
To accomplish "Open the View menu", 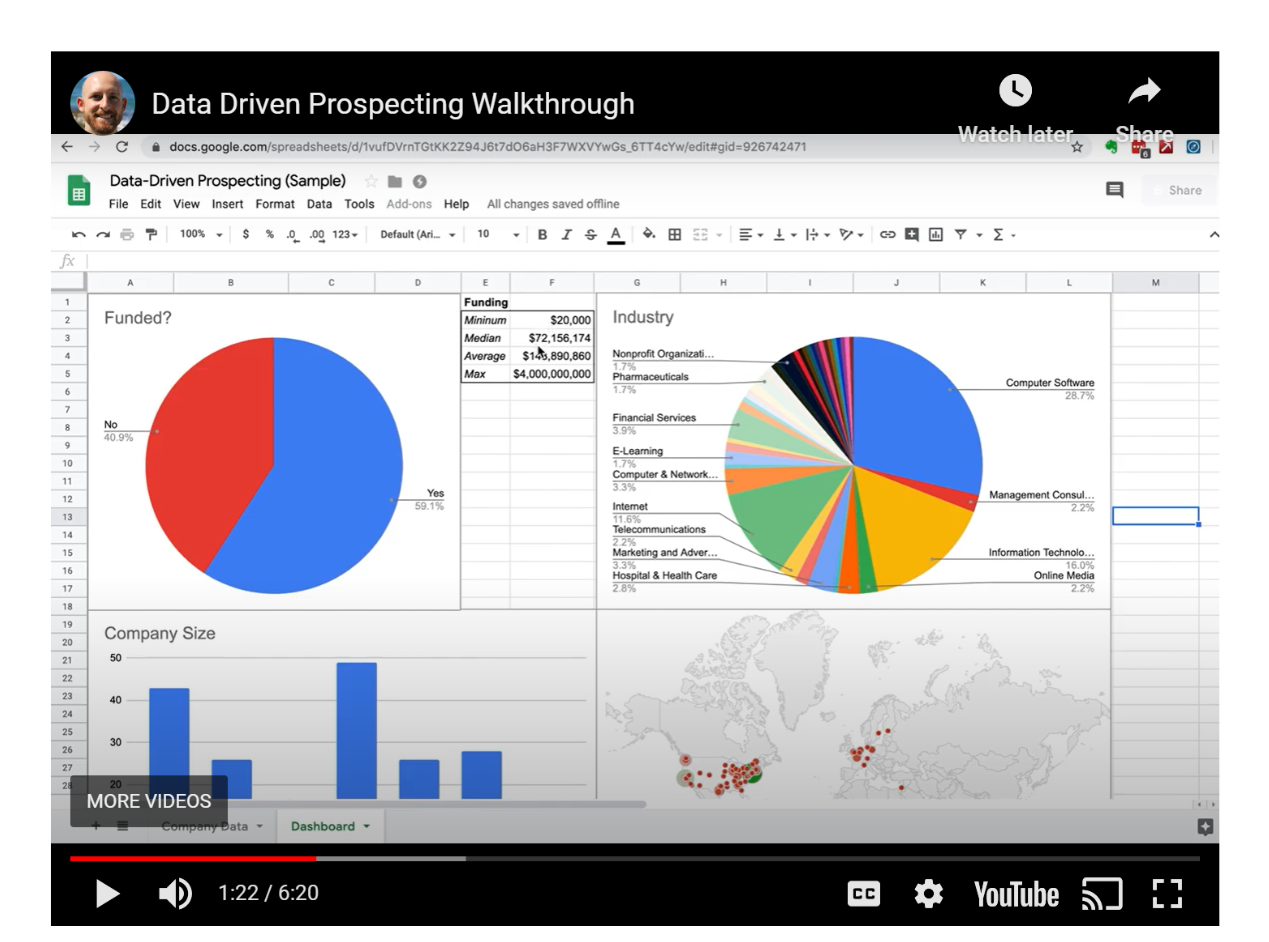I will 186,204.
